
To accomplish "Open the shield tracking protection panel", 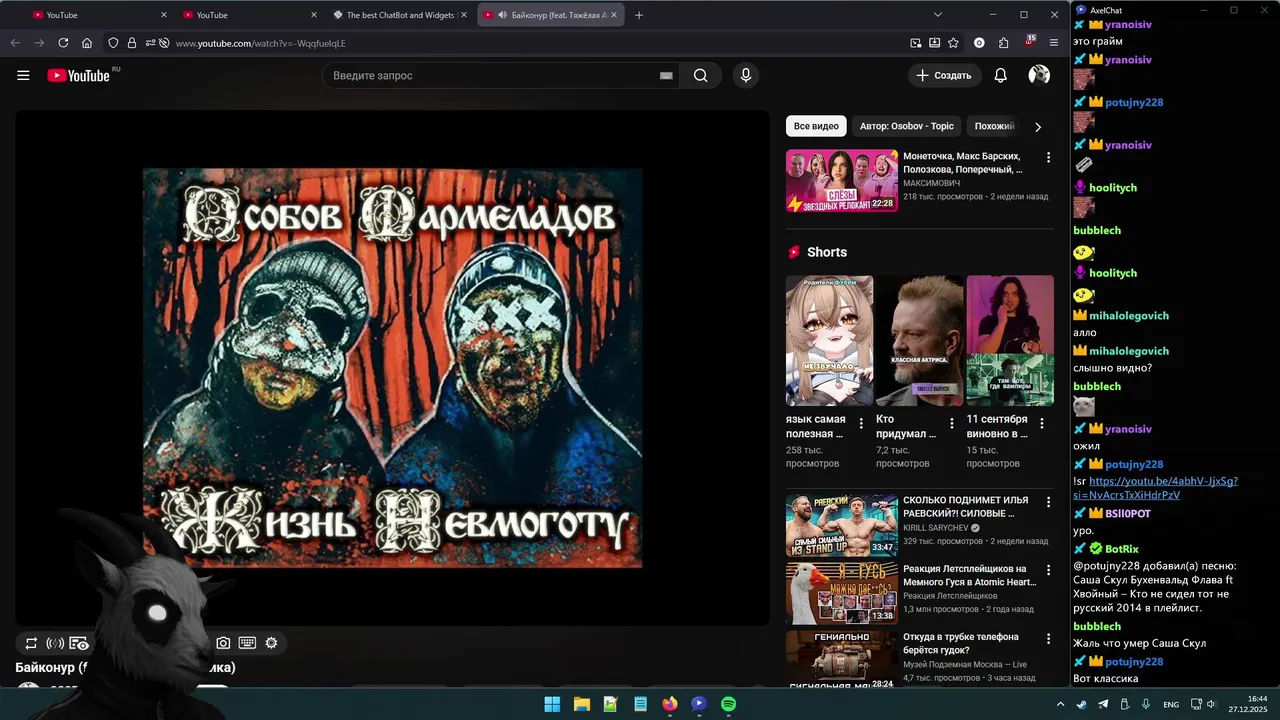I will (113, 43).
